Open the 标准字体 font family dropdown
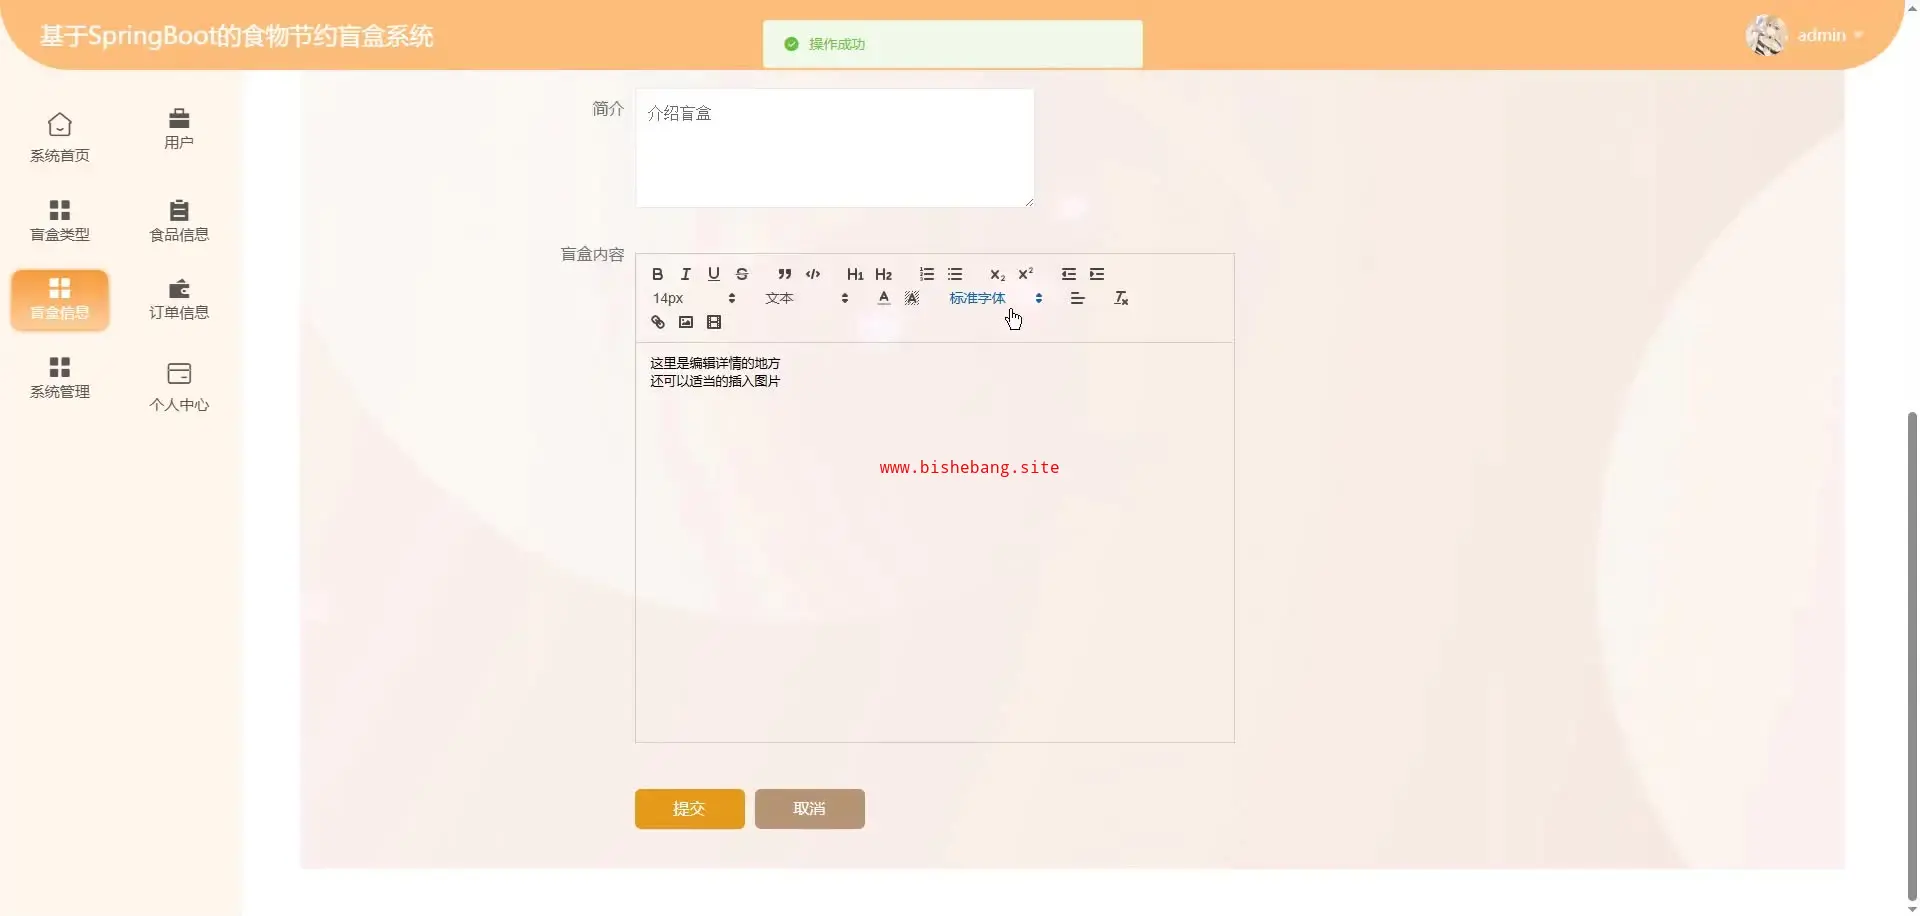The width and height of the screenshot is (1920, 916). (995, 298)
